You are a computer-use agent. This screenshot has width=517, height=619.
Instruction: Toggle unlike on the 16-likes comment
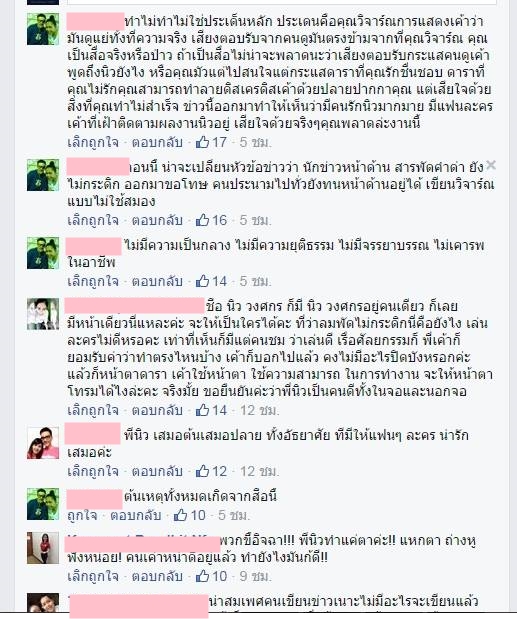[93, 220]
